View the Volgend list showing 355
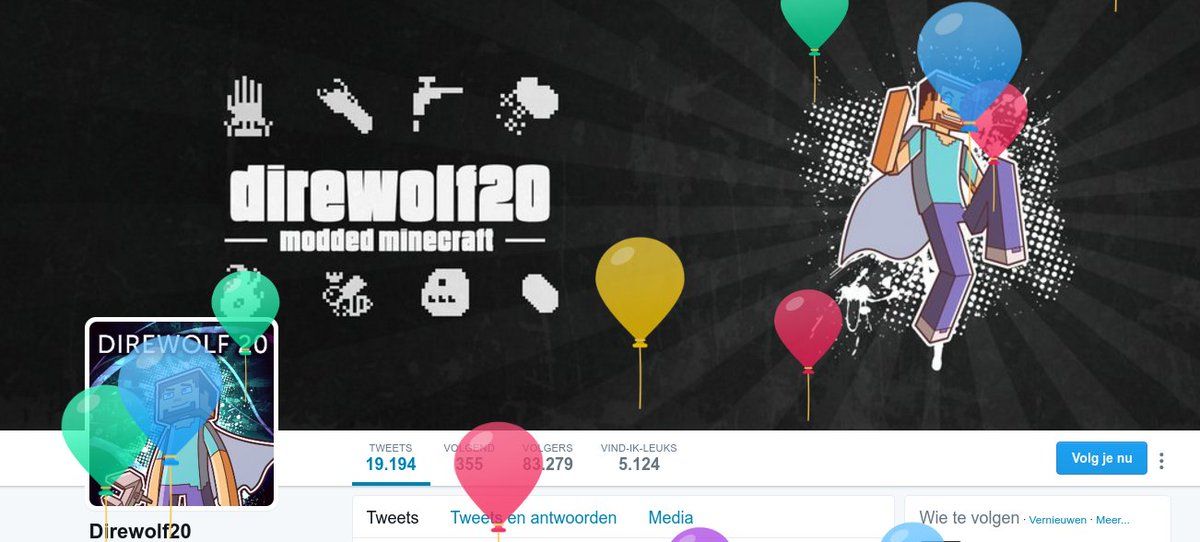The image size is (1200, 542). click(x=469, y=457)
